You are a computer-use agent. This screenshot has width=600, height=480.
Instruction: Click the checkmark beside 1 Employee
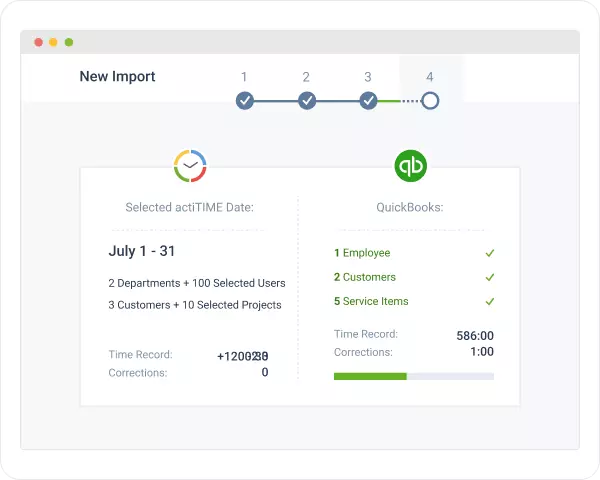click(x=490, y=253)
